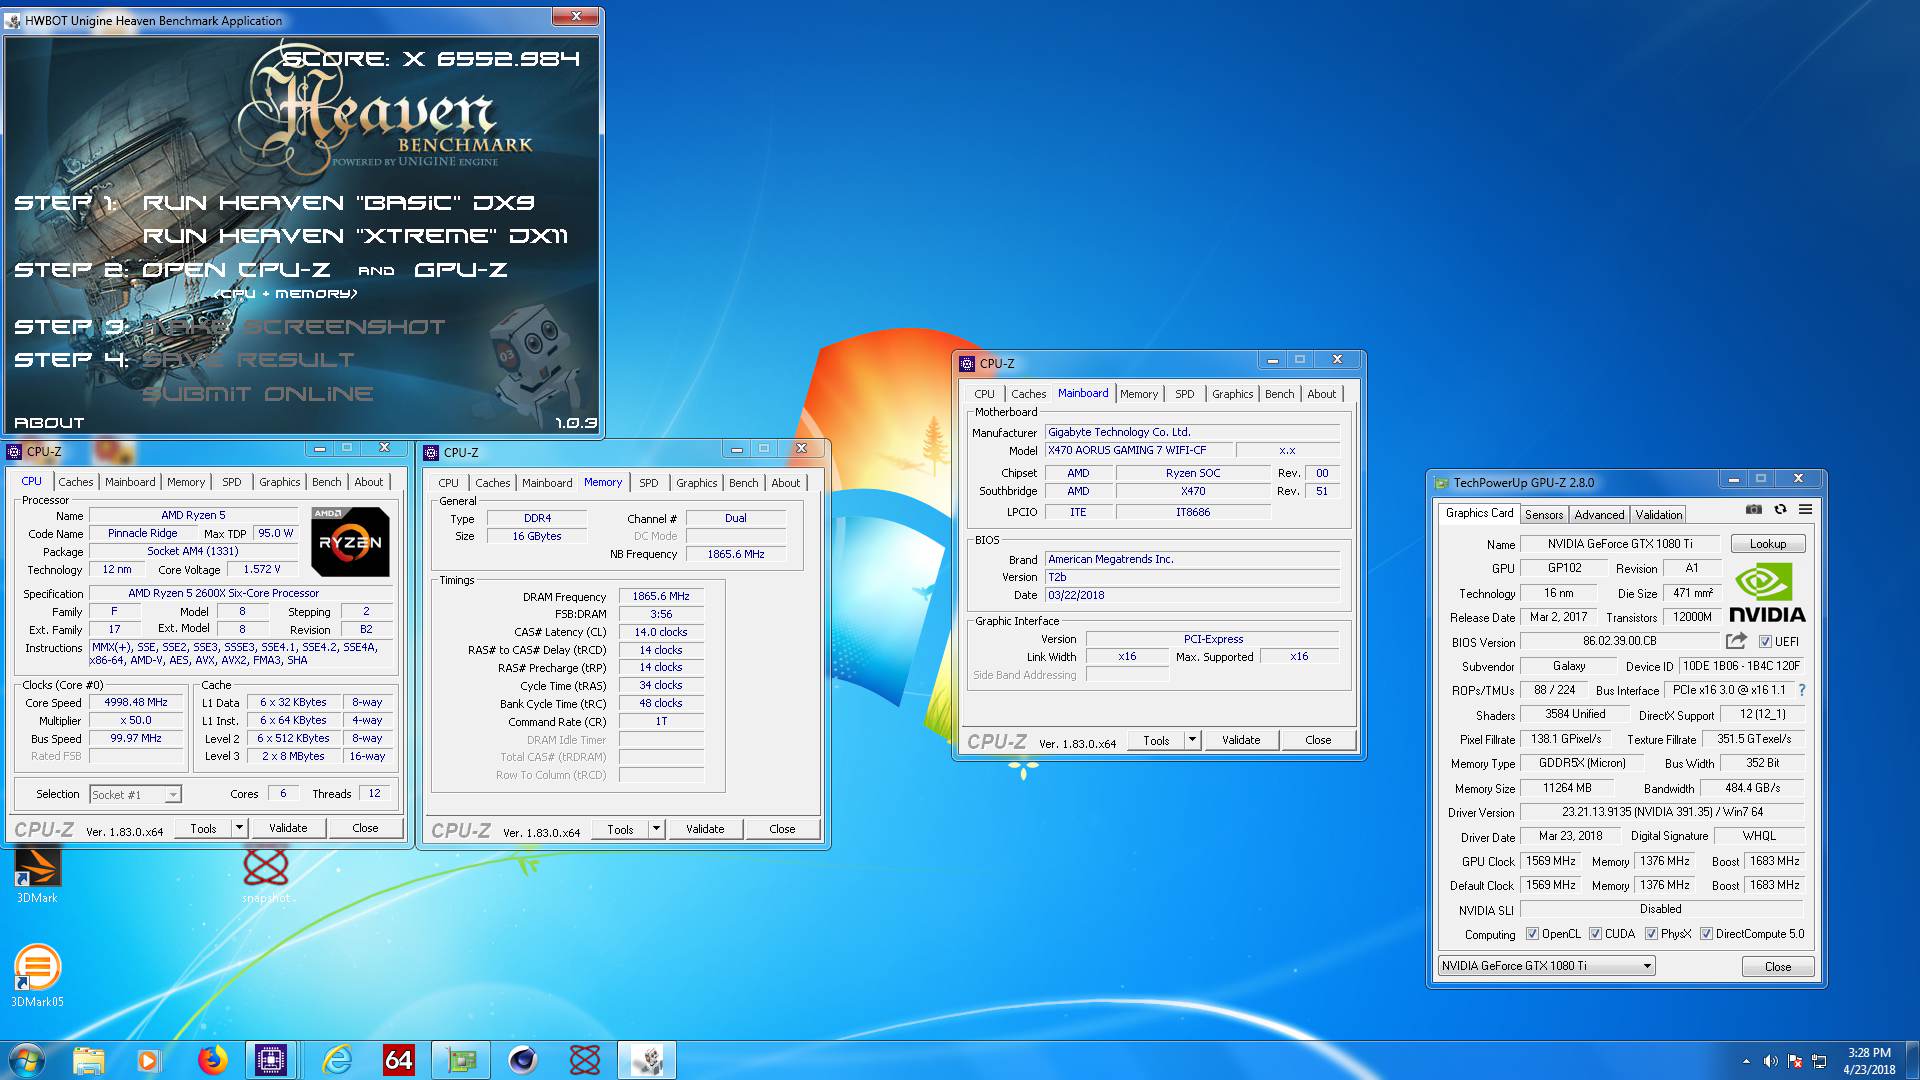Open Tools dropdown arrow in Mainboard tab window

tap(1192, 740)
